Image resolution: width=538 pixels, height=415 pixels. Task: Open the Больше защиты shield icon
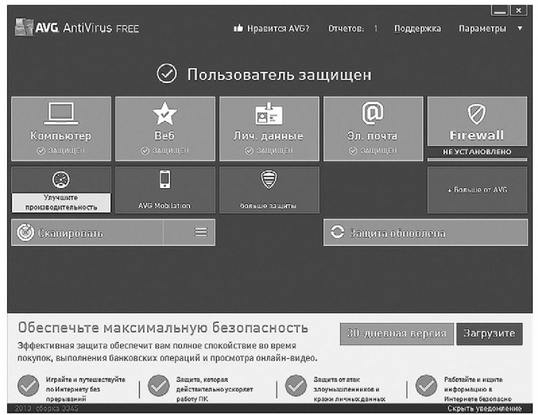coord(269,179)
